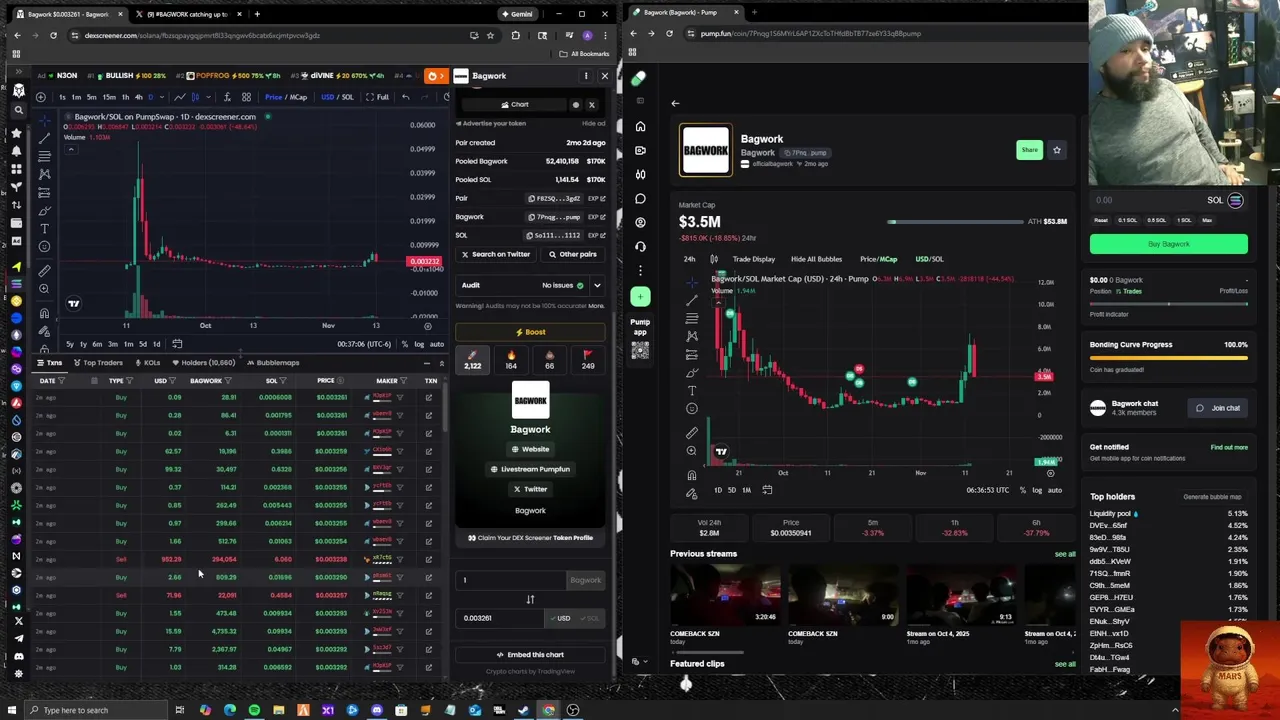Select the ruler measure tool in DexScreener chart
This screenshot has height=720, width=1280.
44,270
